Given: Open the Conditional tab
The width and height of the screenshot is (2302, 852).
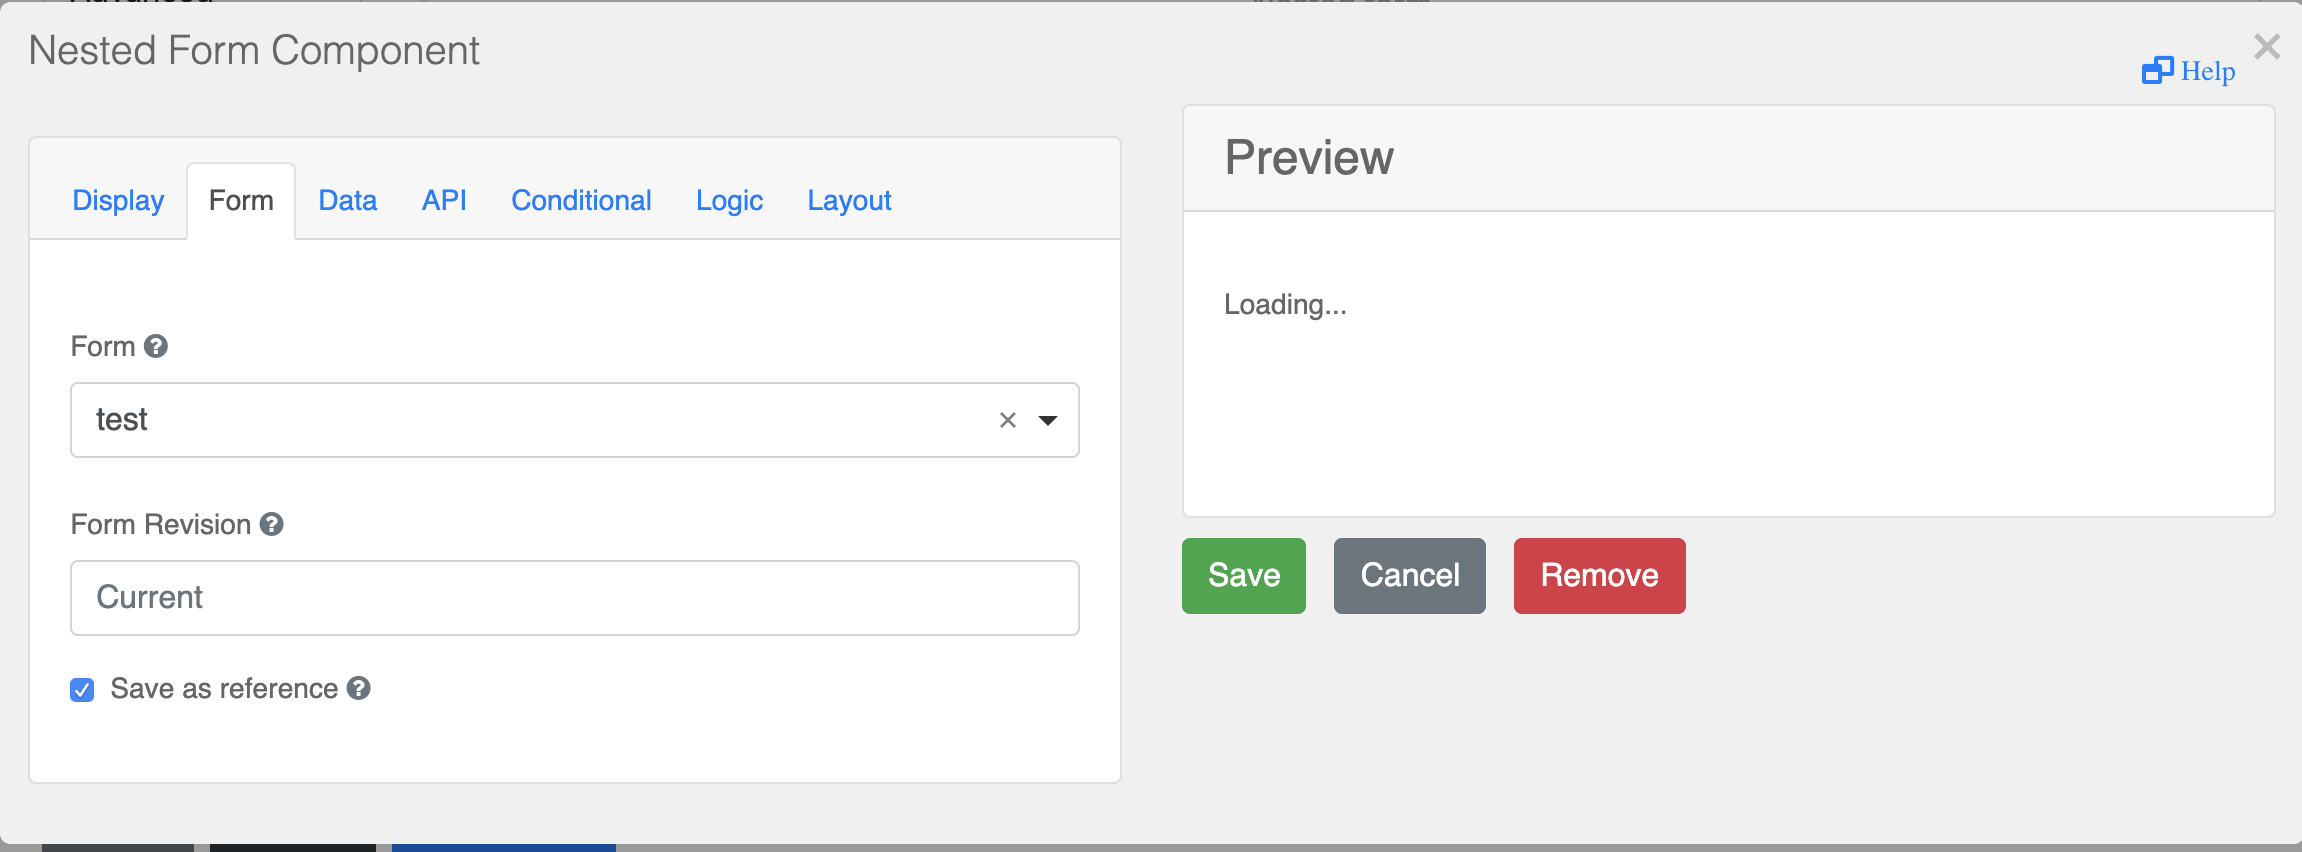Looking at the screenshot, I should [581, 200].
